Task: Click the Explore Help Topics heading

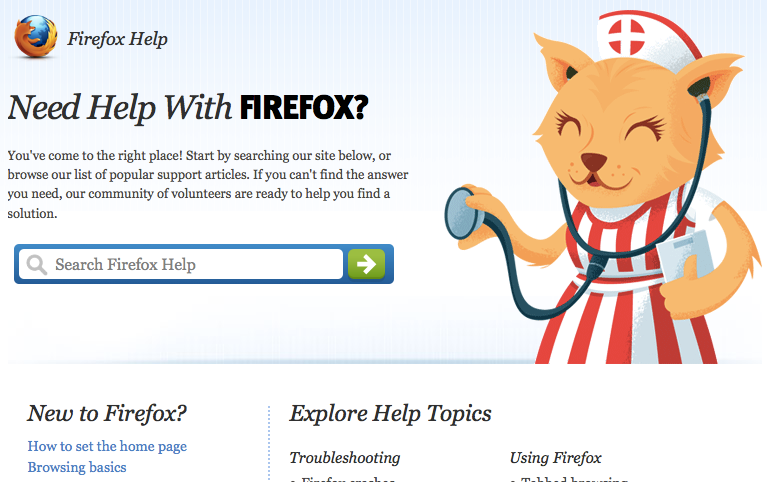Action: (390, 413)
